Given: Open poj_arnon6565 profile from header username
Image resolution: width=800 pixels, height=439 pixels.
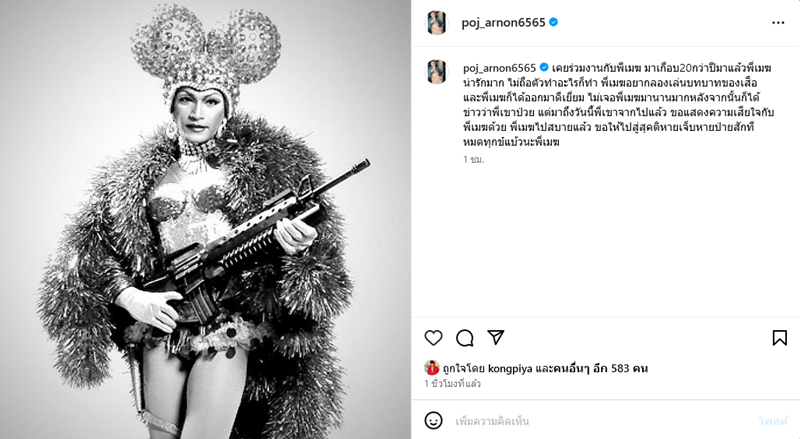Looking at the screenshot, I should [x=504, y=22].
